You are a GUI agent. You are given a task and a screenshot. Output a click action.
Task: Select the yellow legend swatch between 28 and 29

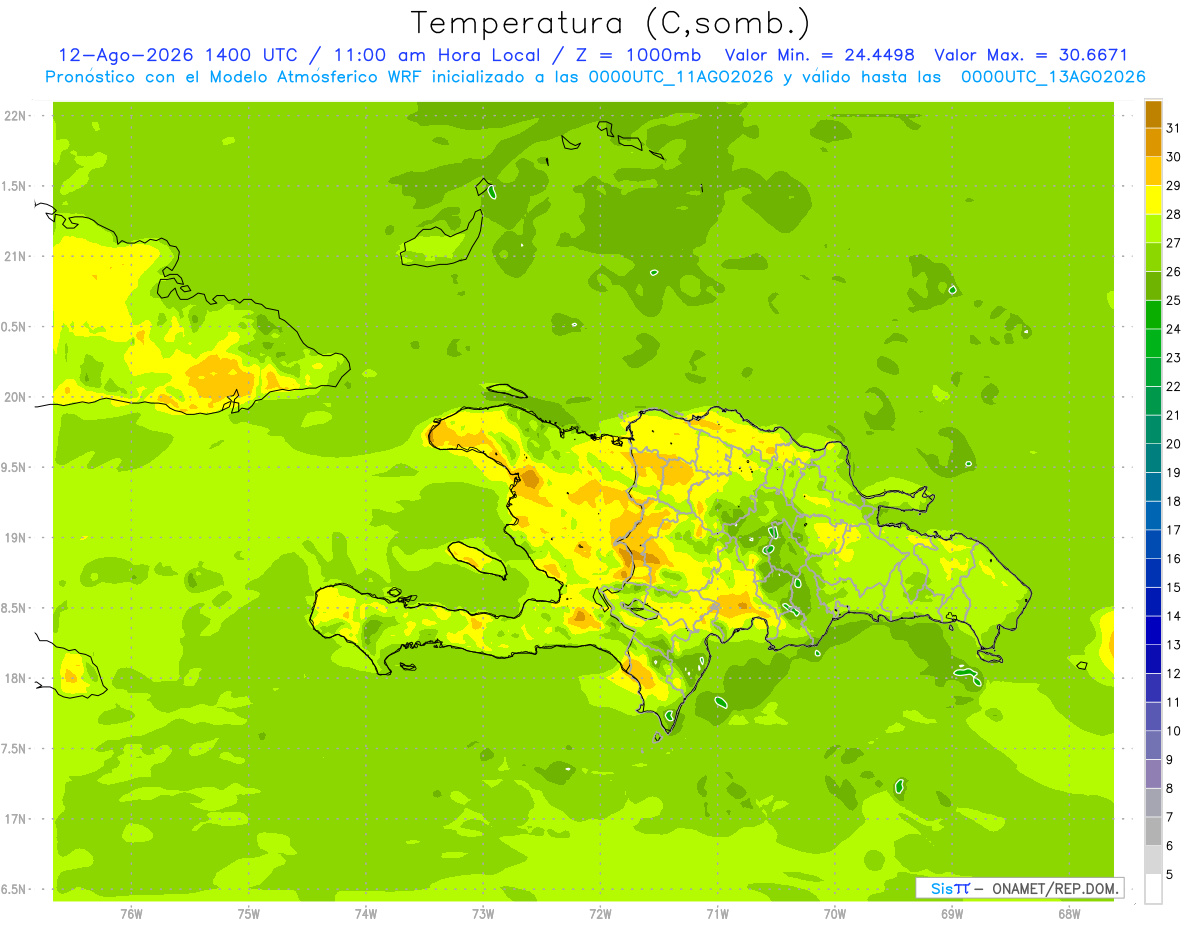click(x=1153, y=200)
